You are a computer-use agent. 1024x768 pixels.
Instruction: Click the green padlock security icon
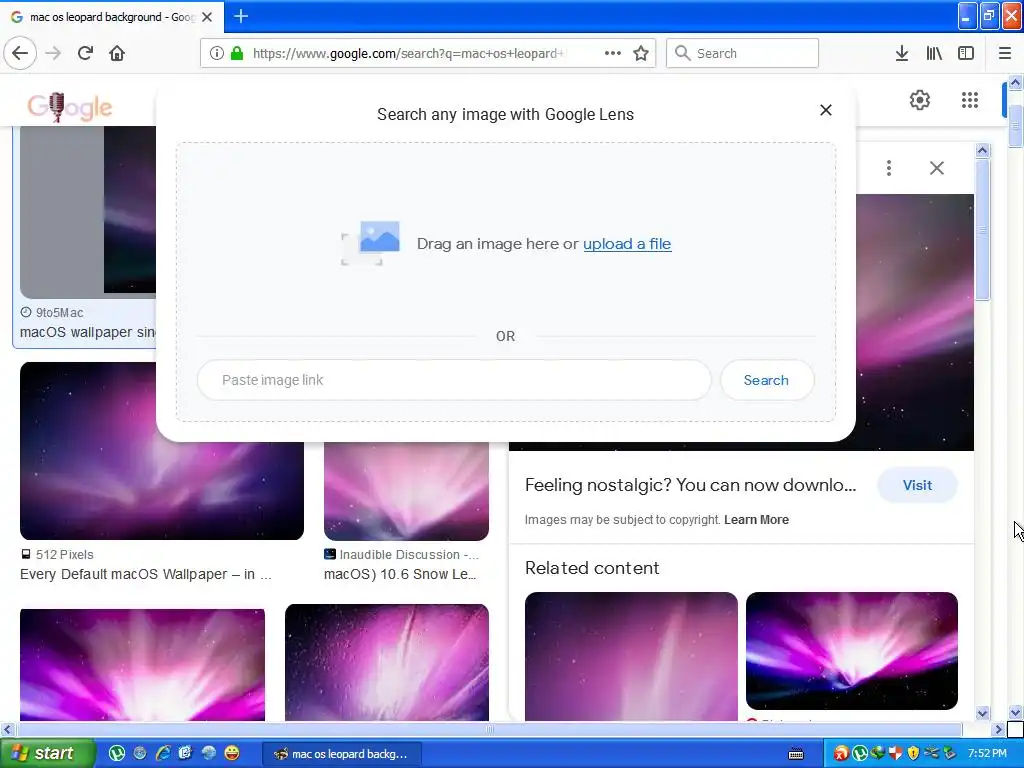point(237,54)
